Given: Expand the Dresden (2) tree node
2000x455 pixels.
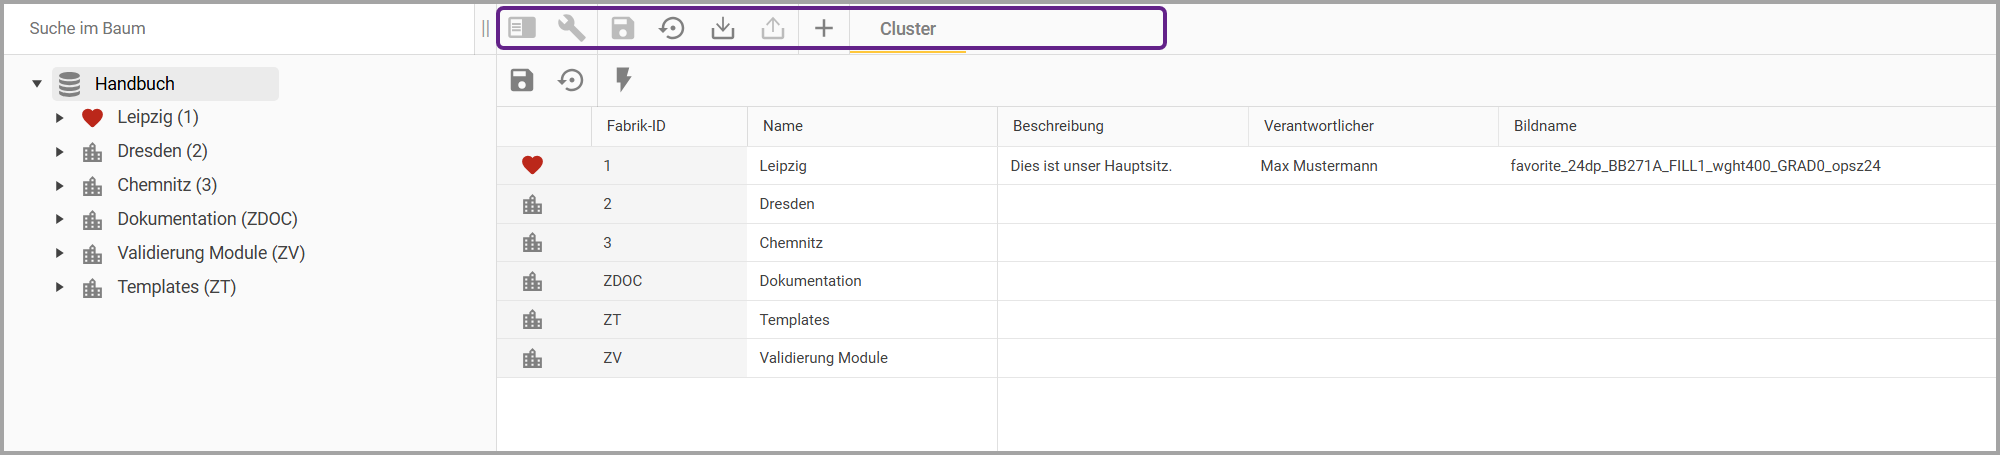Looking at the screenshot, I should [x=60, y=152].
